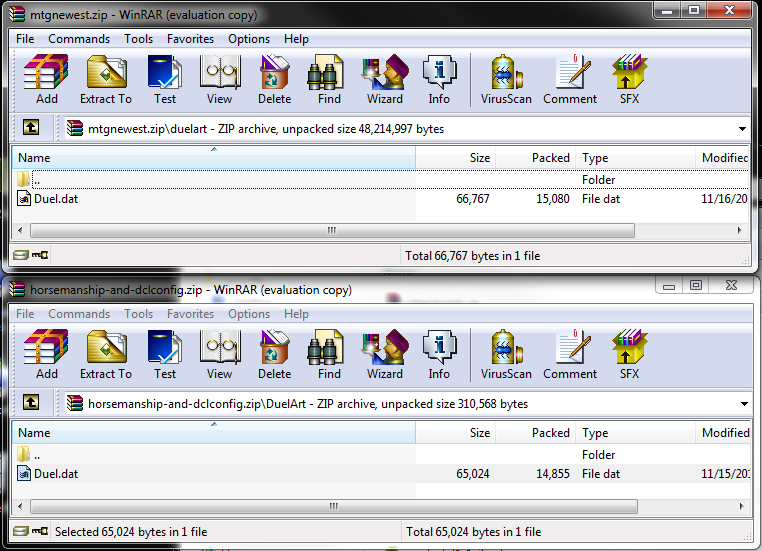Click Delete icon in horsemanship-and-dclconfig.zip window
Screen dimensions: 762x551
[x=274, y=355]
